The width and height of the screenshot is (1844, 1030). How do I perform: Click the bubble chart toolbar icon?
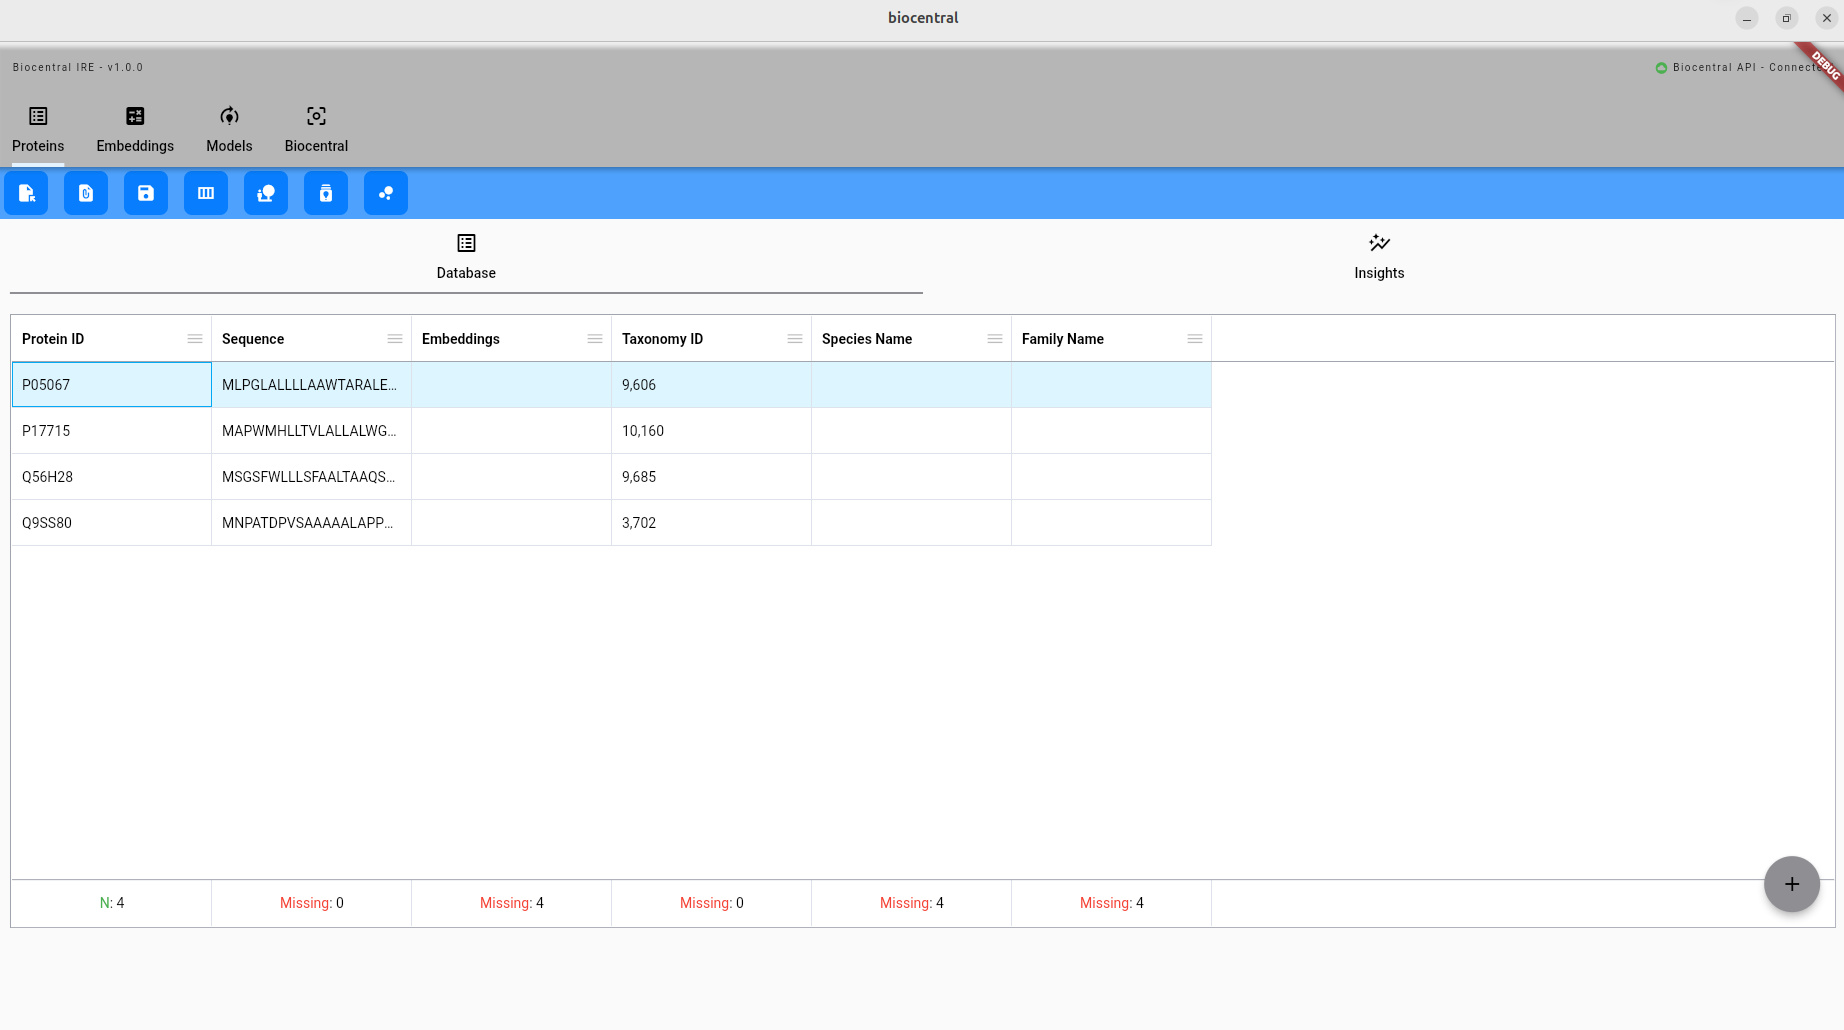point(386,193)
